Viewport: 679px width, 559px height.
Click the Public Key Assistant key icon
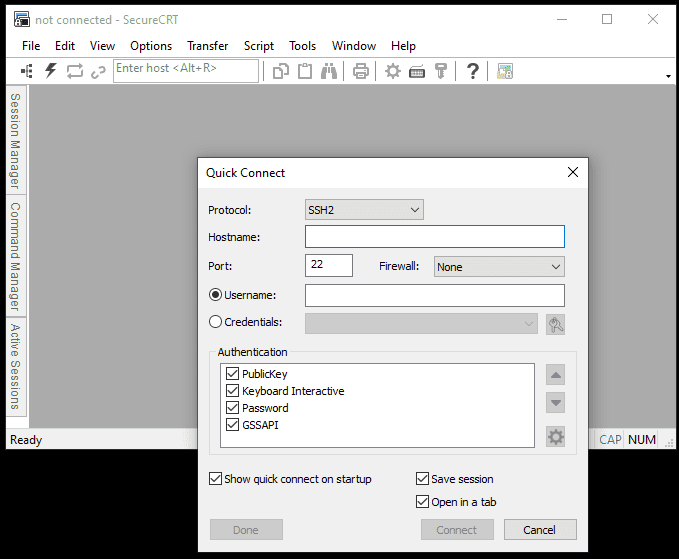click(x=441, y=71)
